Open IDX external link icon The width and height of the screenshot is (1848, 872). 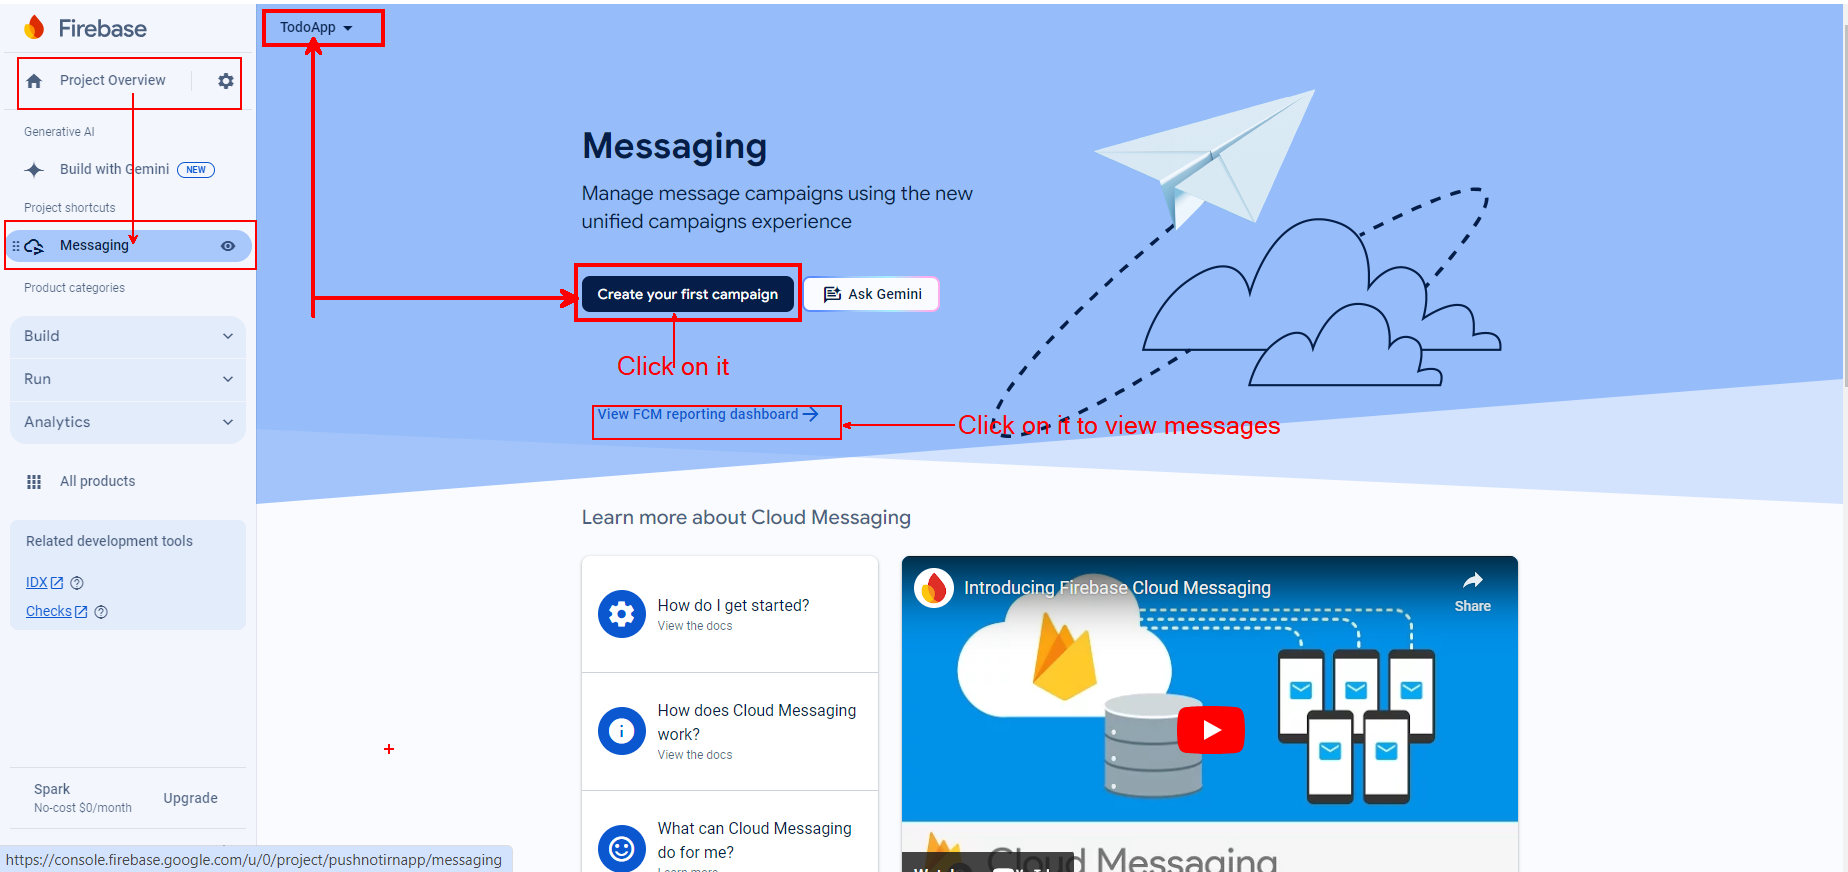point(57,583)
